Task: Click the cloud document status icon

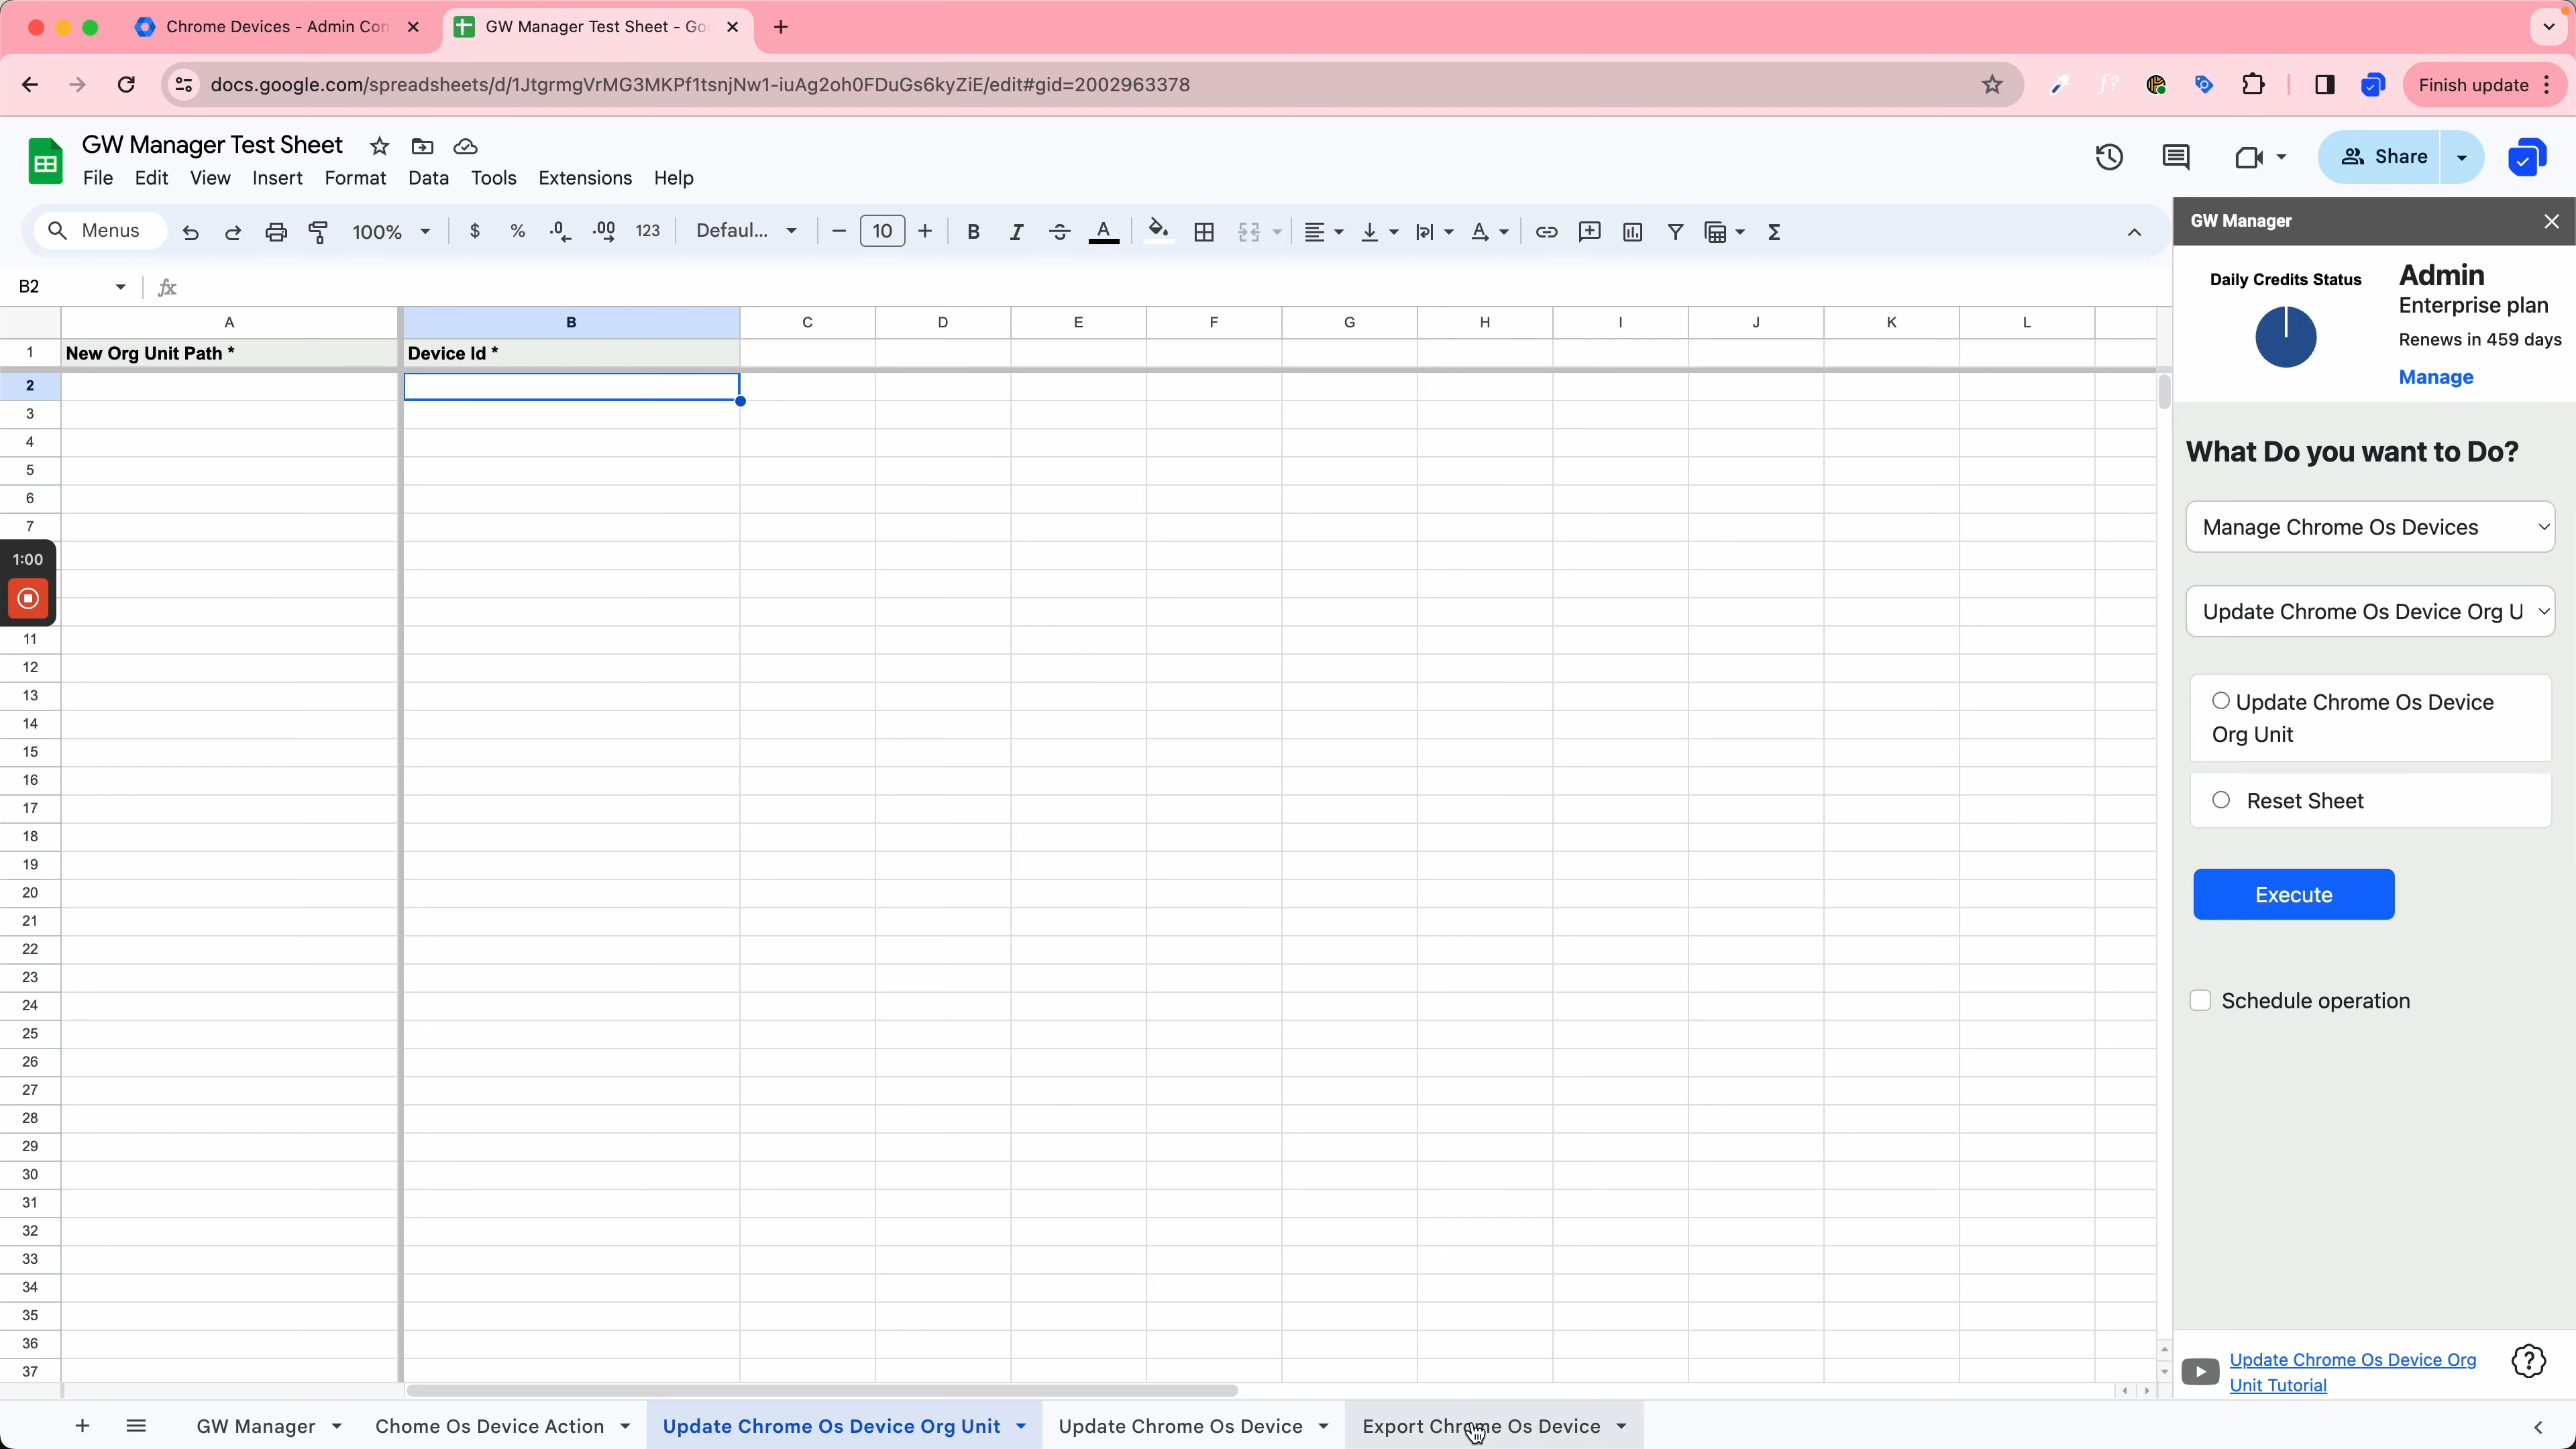Action: [466, 147]
